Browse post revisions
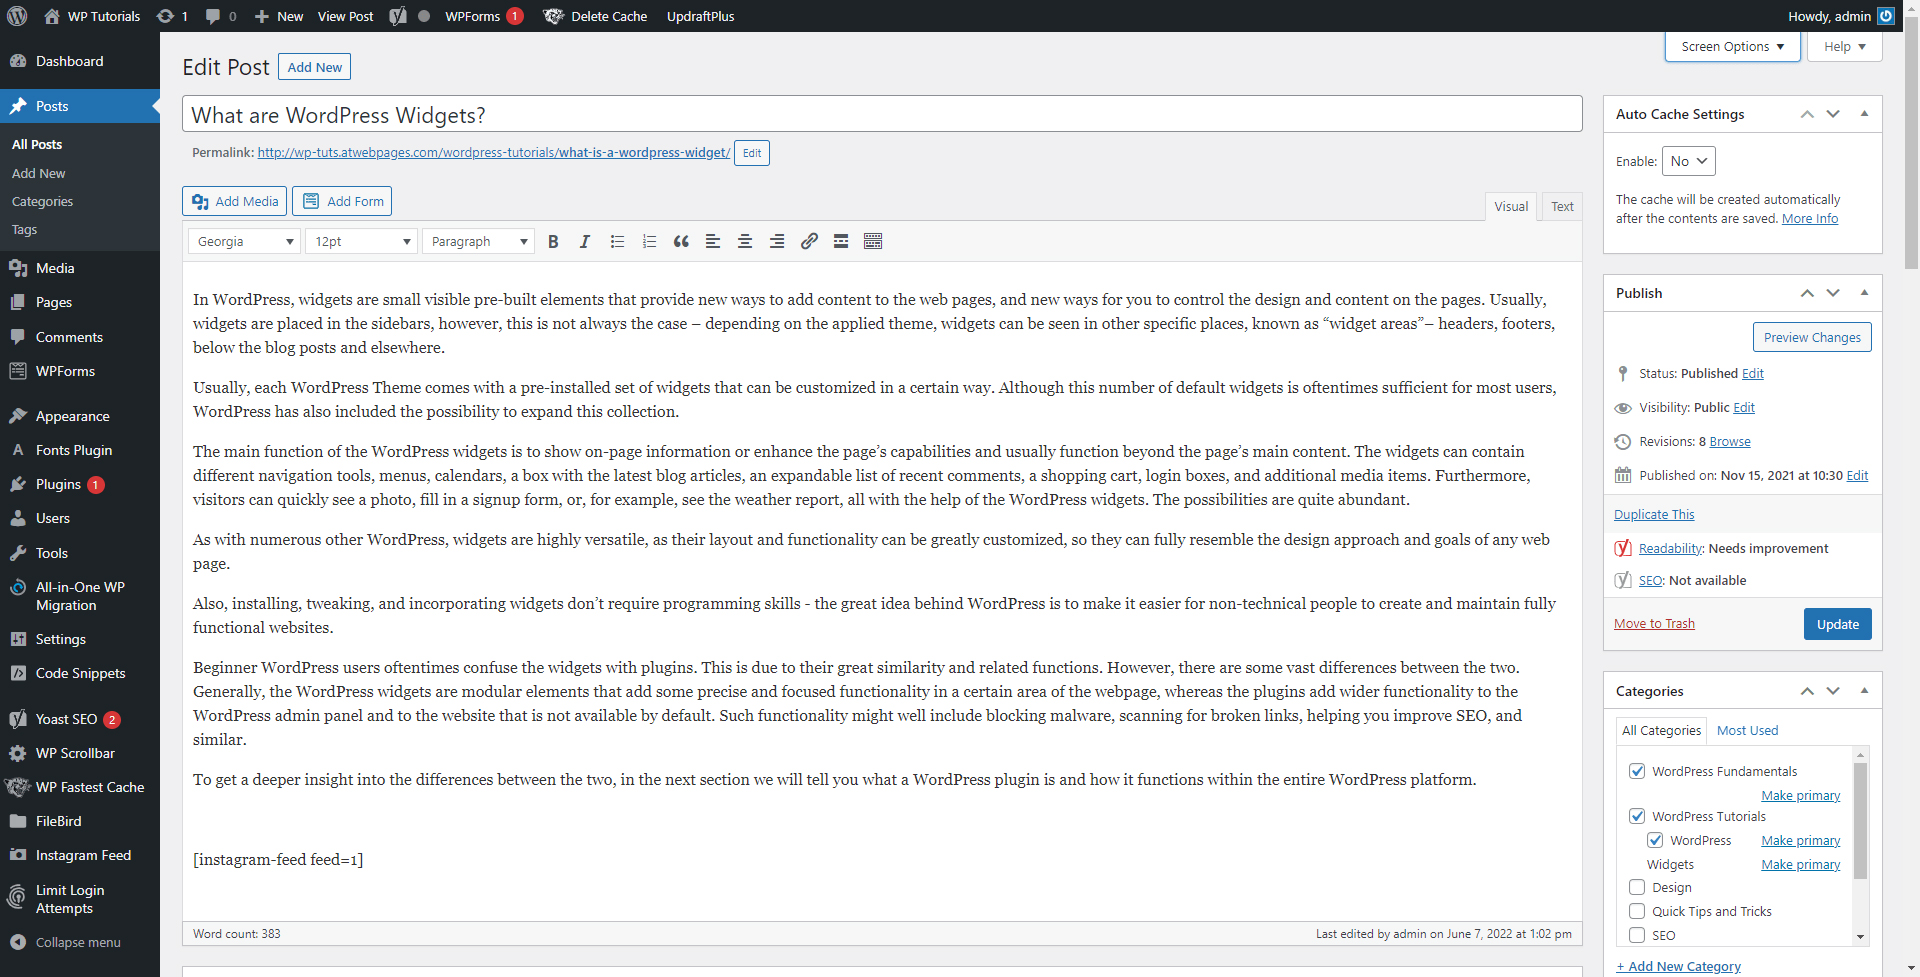This screenshot has height=977, width=1920. 1730,441
